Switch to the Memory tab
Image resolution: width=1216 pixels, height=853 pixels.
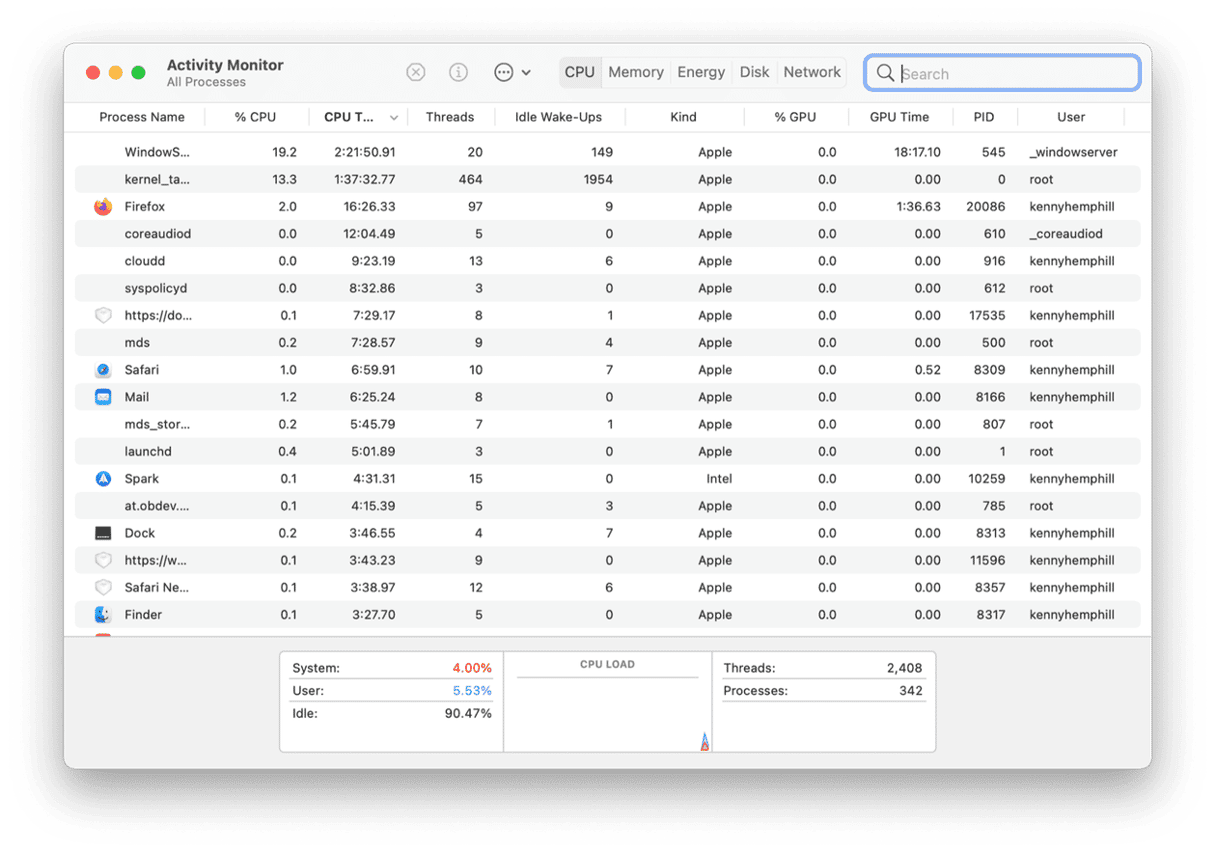tap(635, 72)
